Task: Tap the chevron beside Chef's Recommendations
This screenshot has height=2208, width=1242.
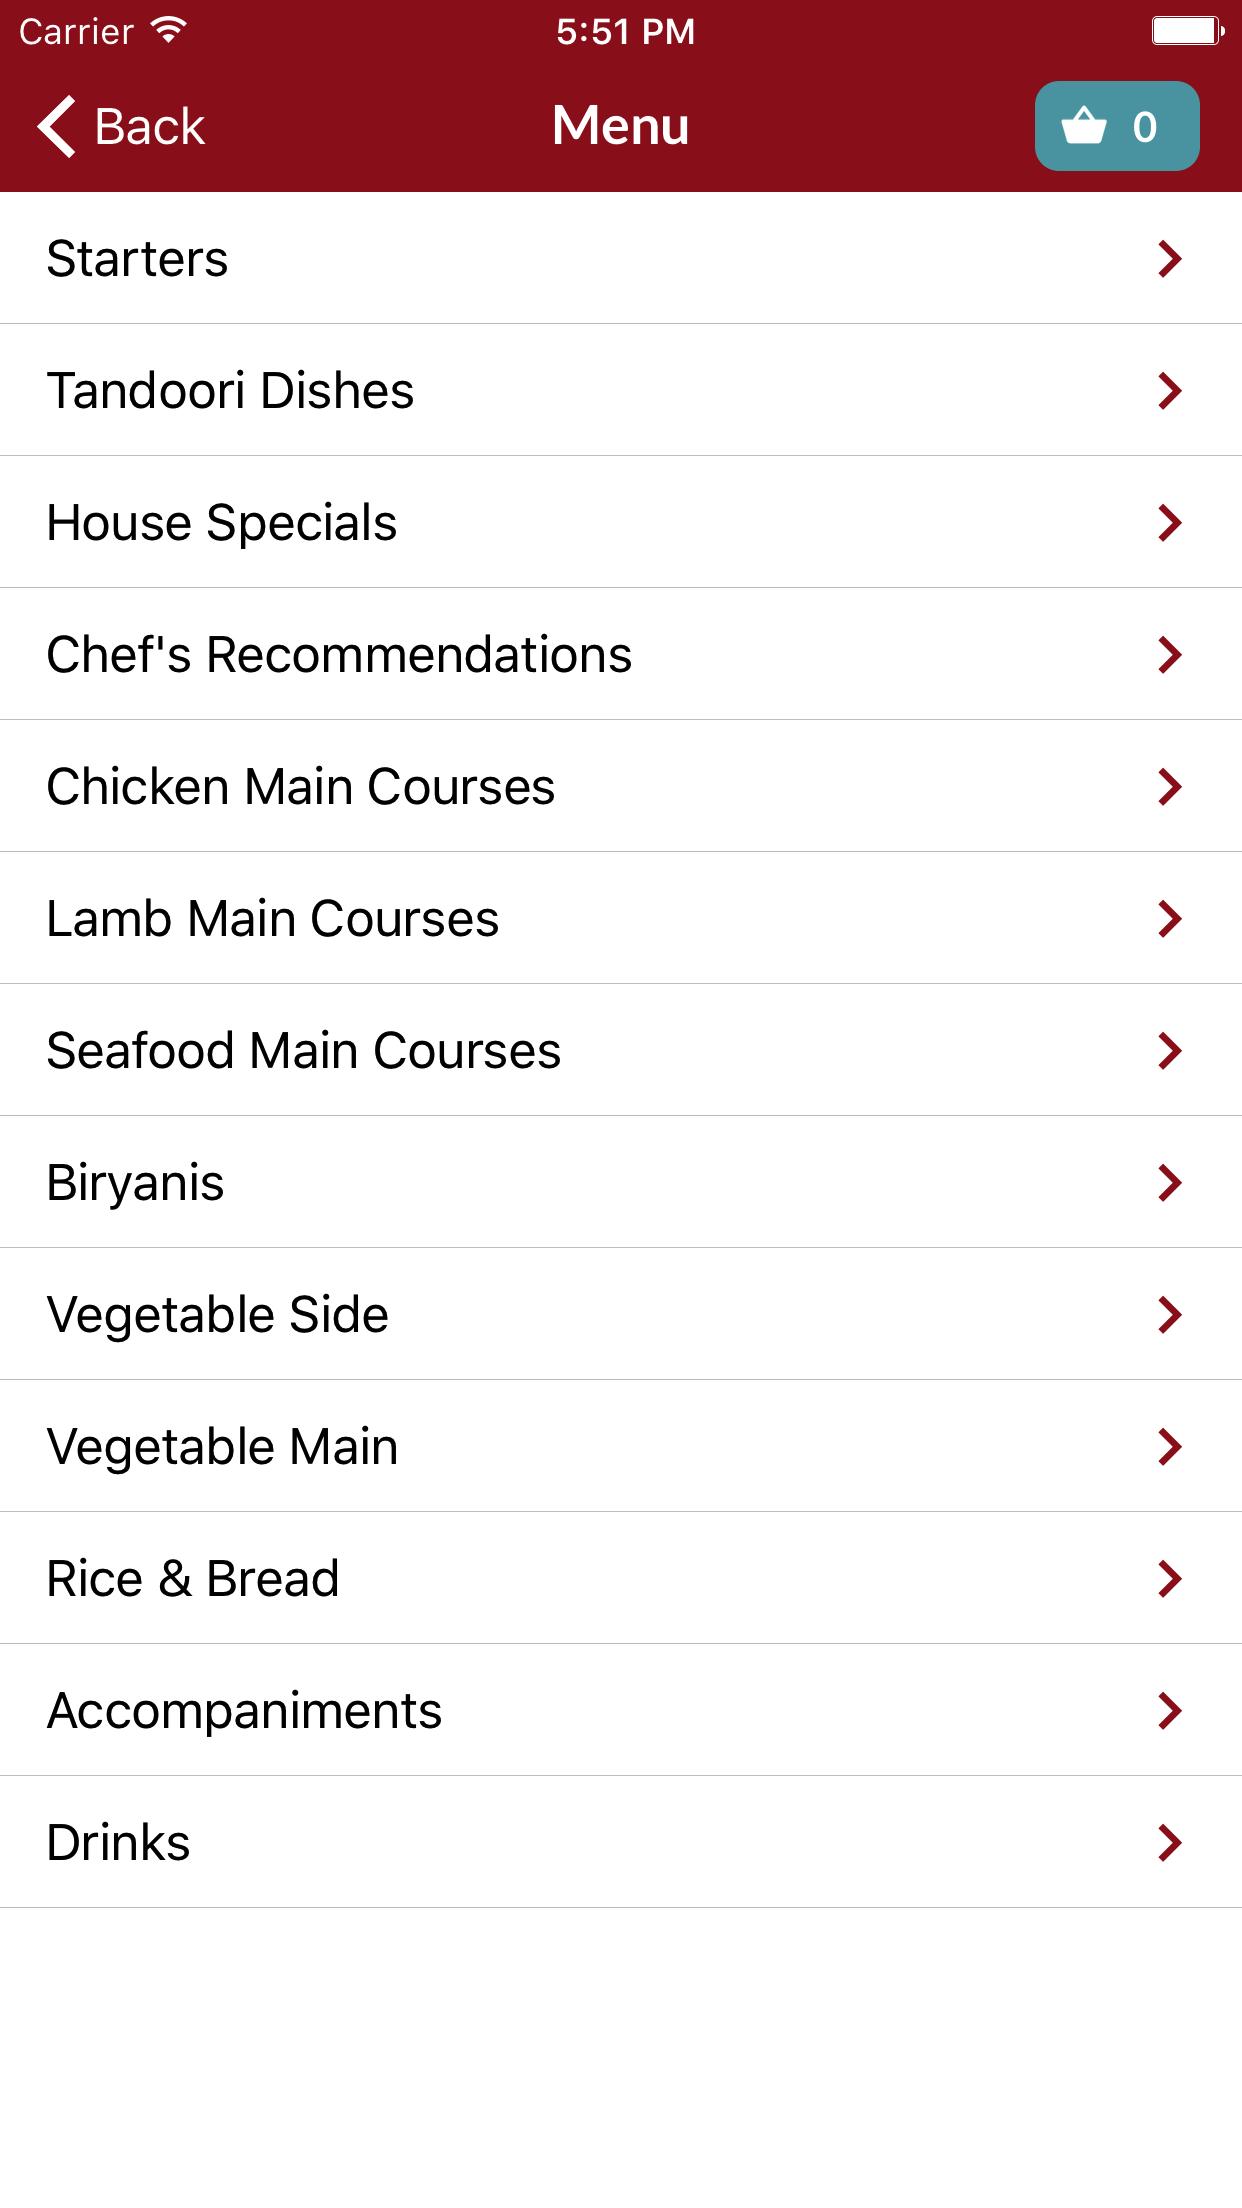Action: pyautogui.click(x=1169, y=655)
